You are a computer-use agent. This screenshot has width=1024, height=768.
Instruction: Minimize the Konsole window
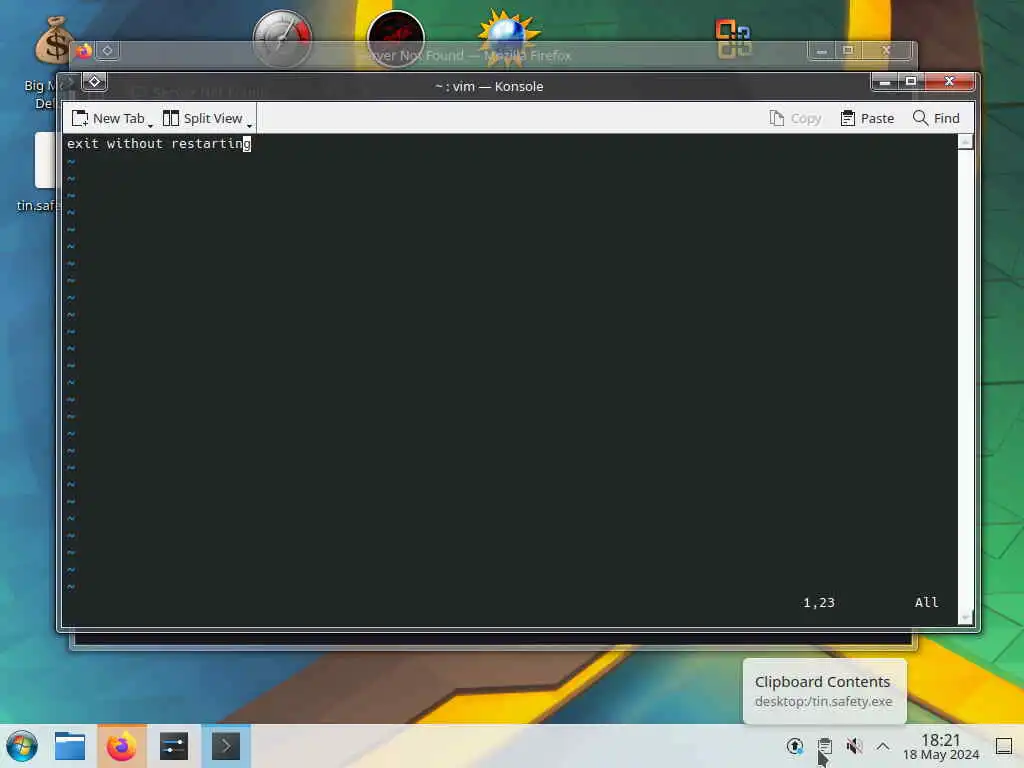[885, 82]
